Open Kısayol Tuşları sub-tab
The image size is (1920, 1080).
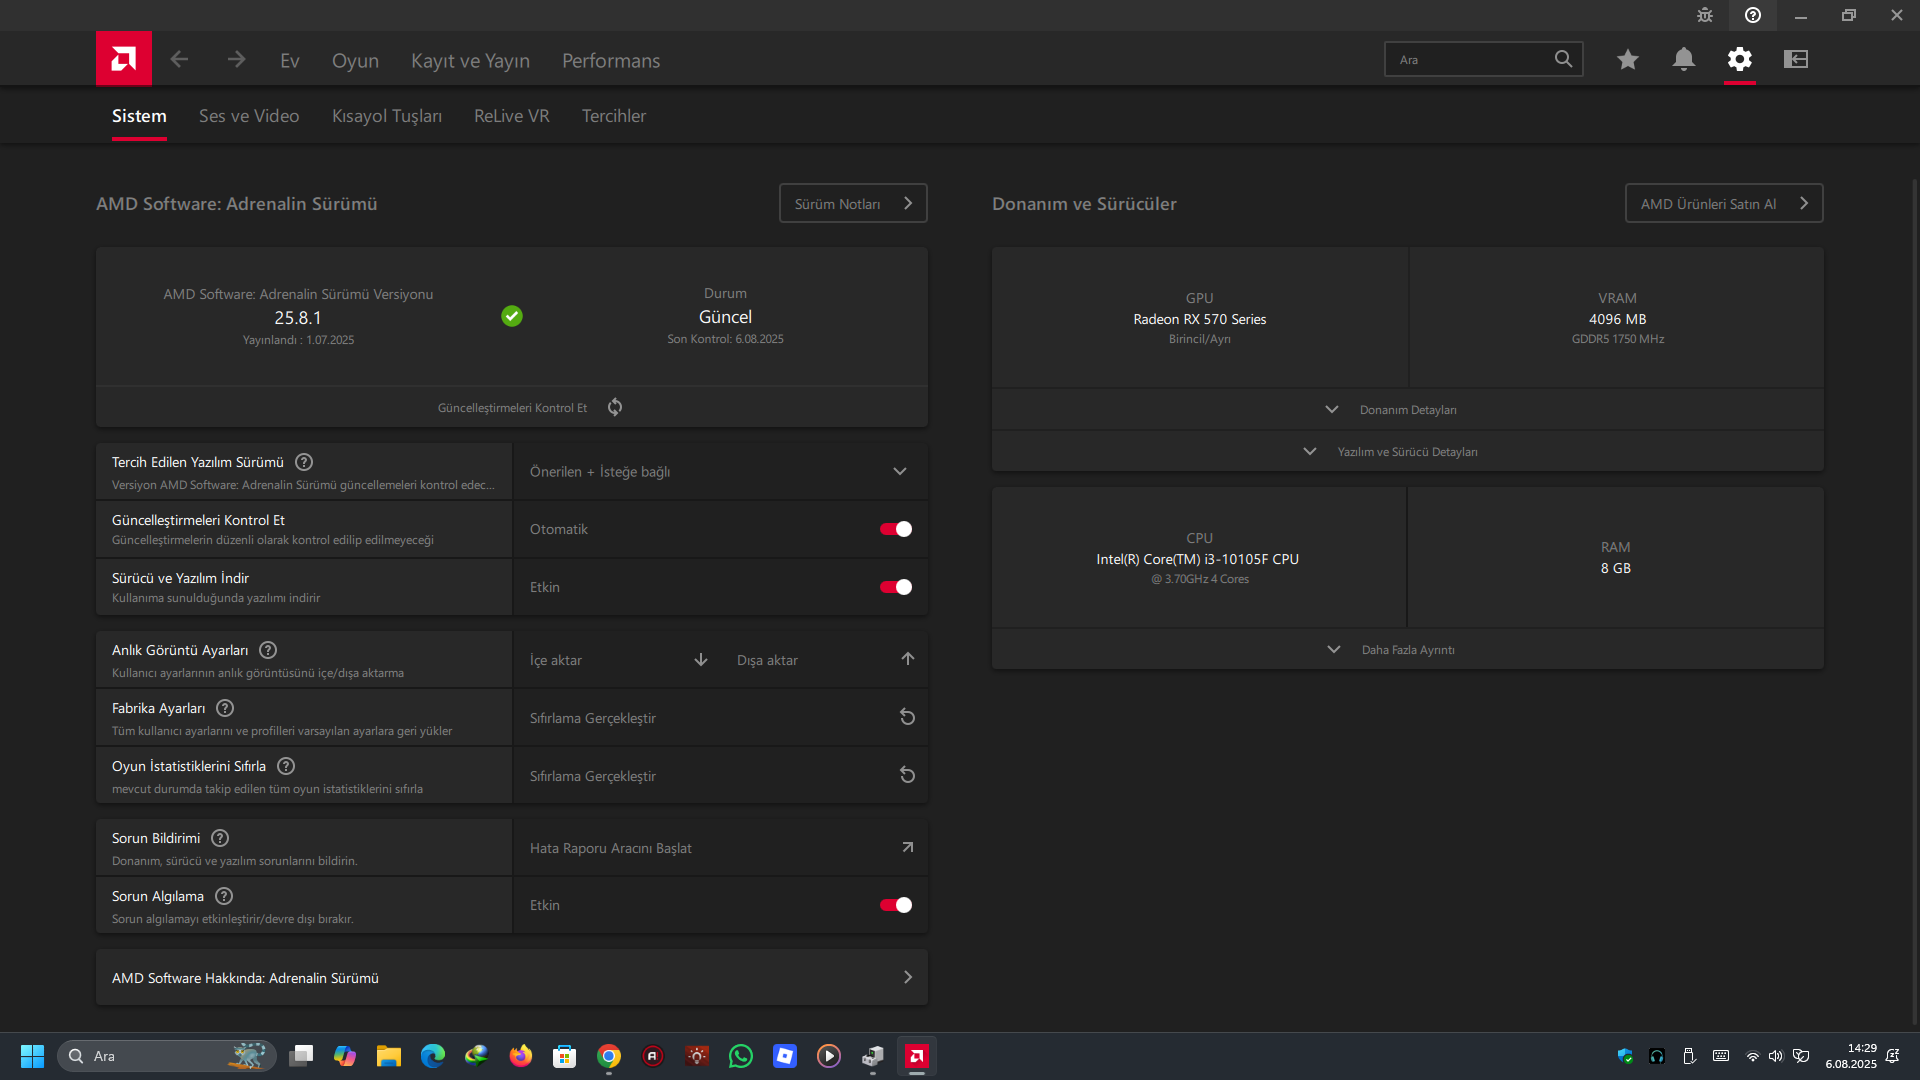coord(387,116)
